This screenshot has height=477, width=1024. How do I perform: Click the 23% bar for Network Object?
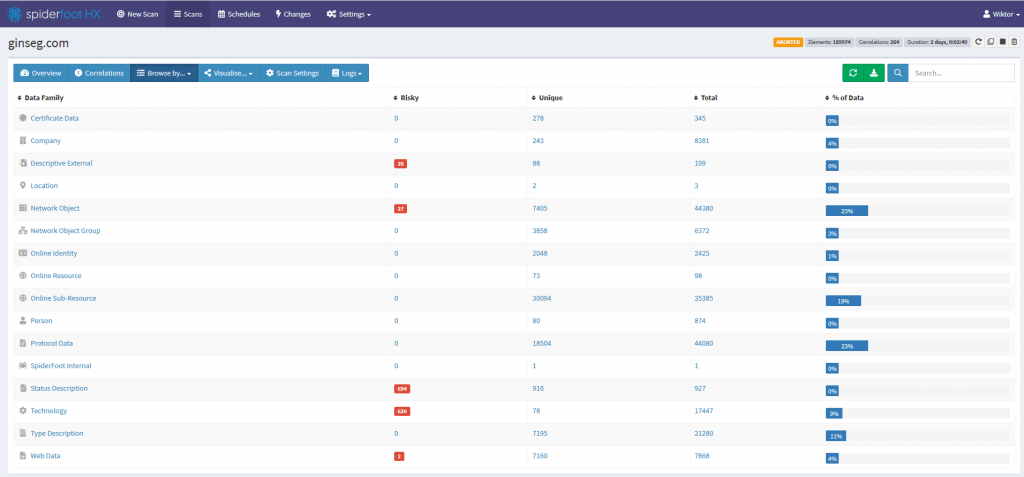tap(846, 210)
